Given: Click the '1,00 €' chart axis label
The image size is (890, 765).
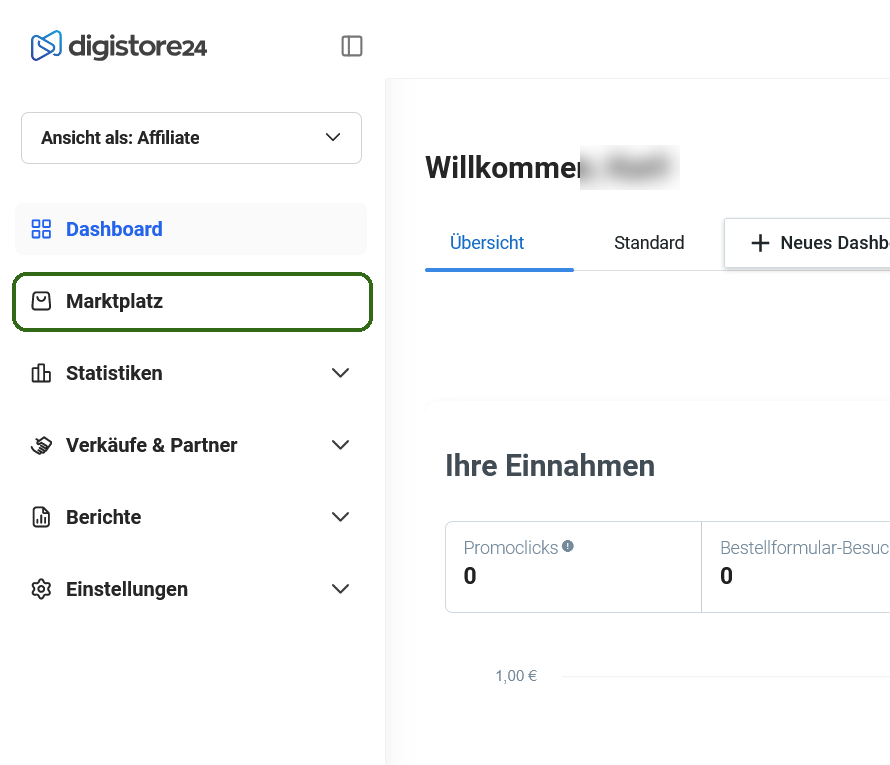Looking at the screenshot, I should [516, 676].
